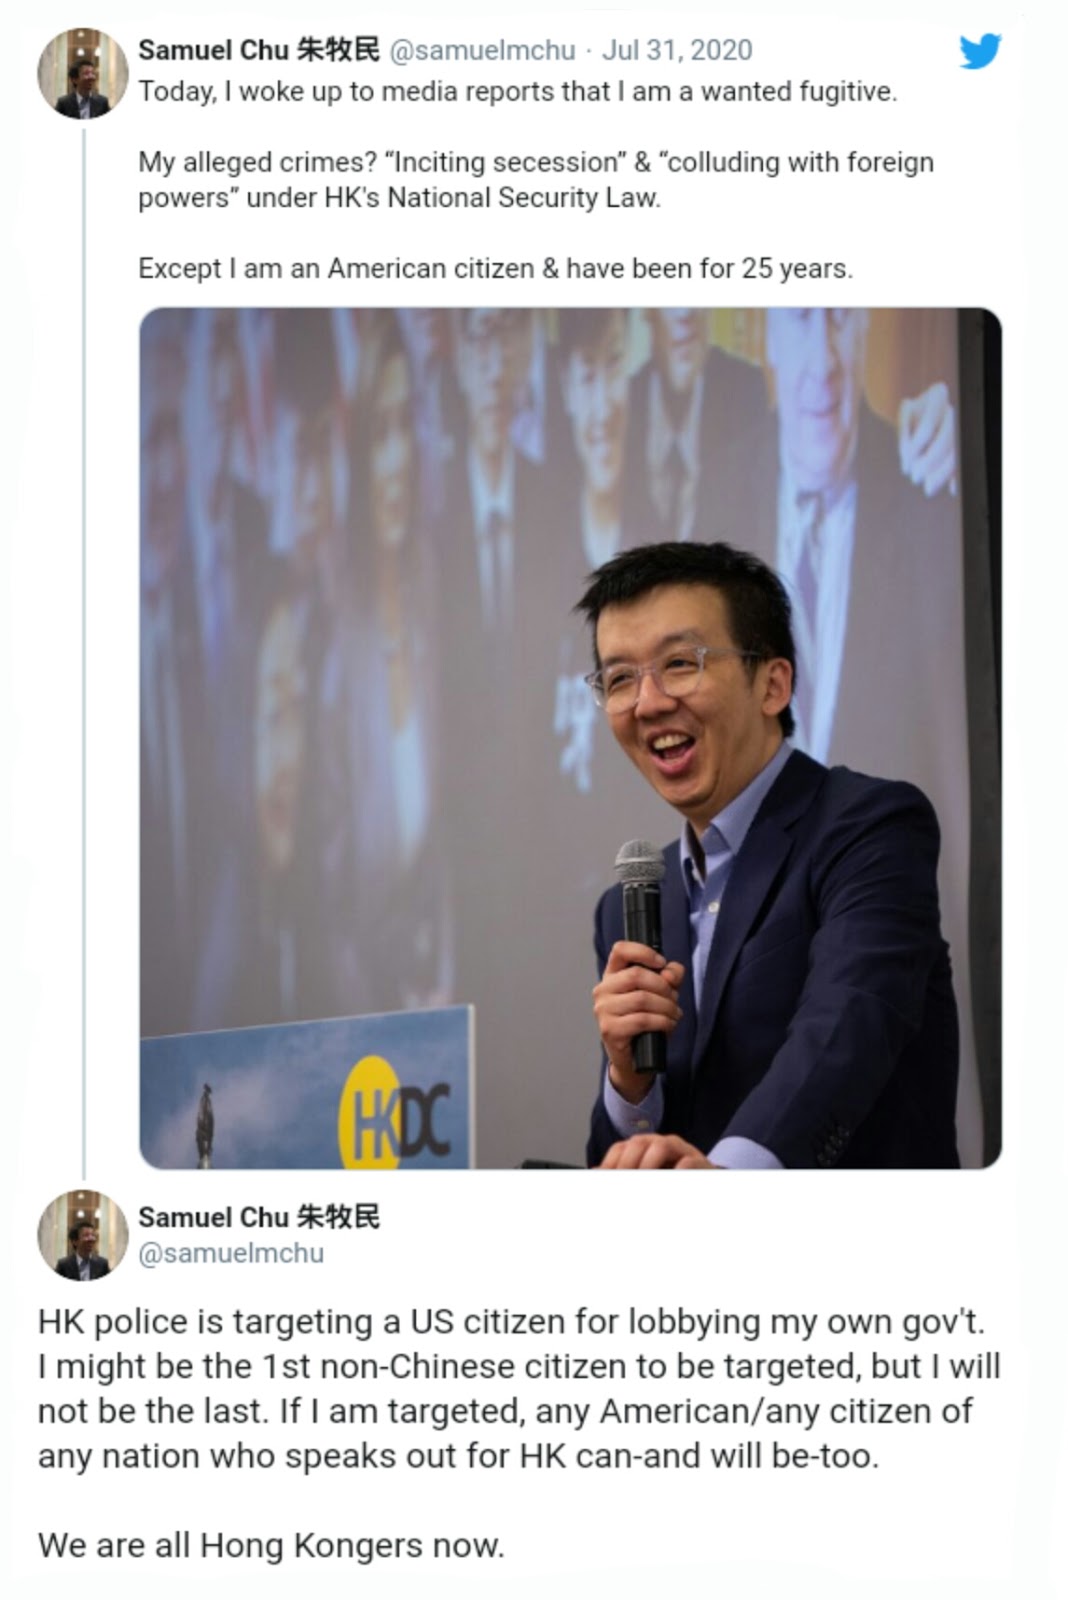Open the profile avatar on the first tweet
Image resolution: width=1068 pixels, height=1600 pixels.
click(x=83, y=73)
